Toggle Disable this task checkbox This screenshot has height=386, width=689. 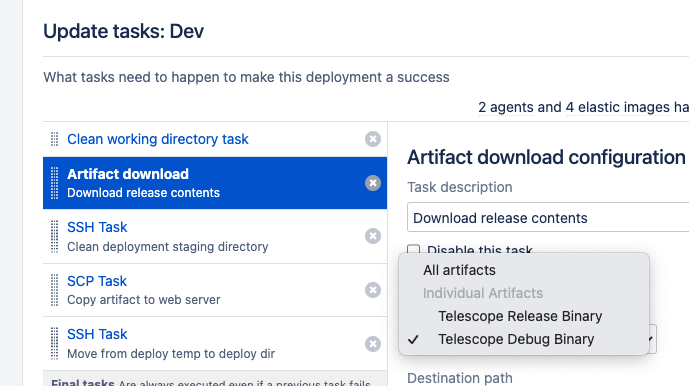413,250
